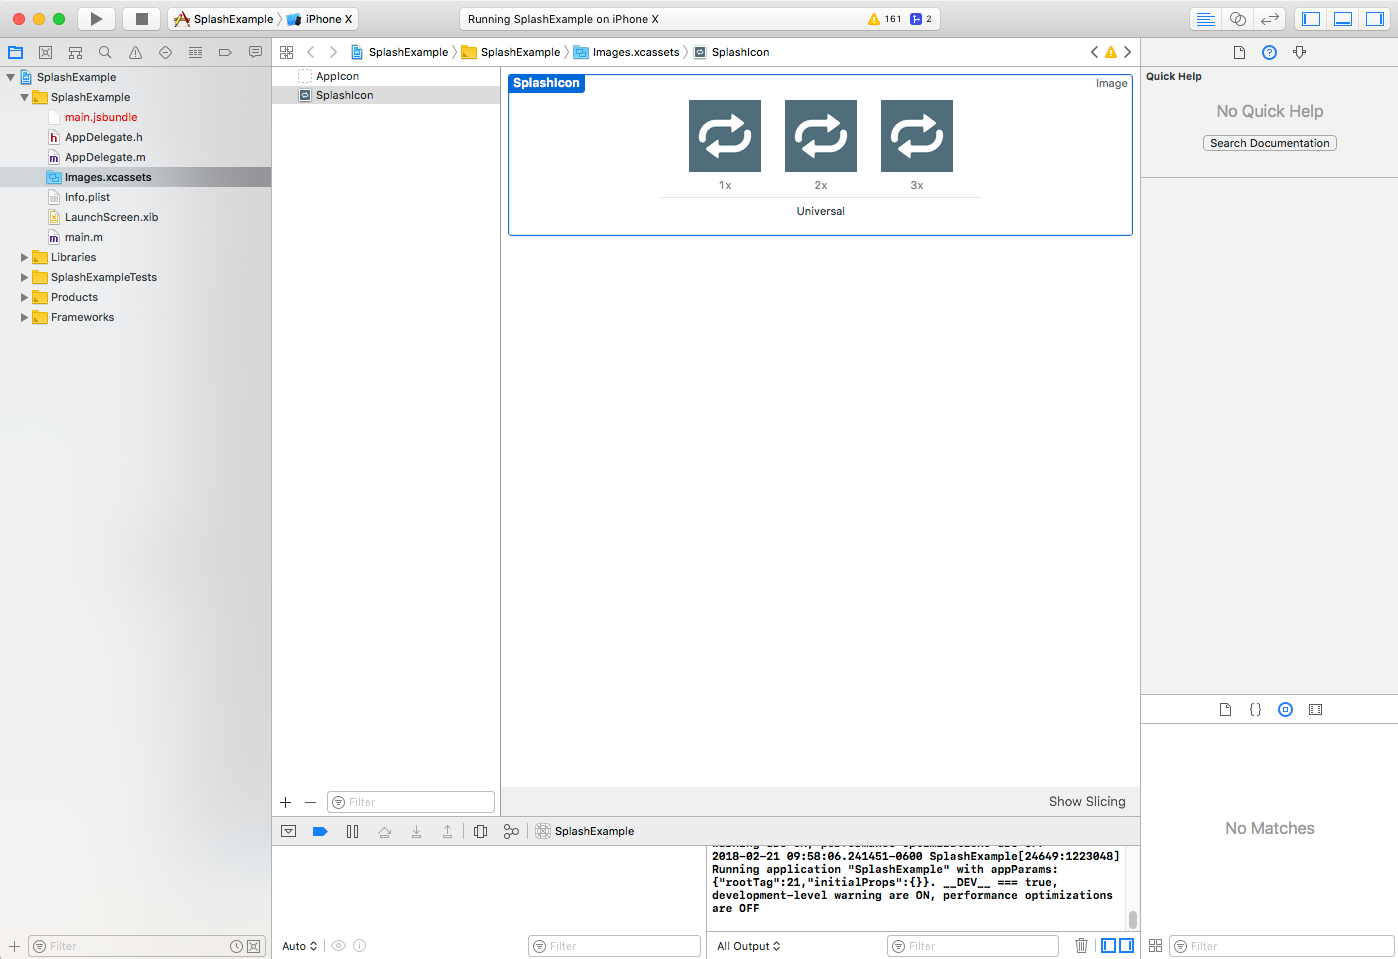
Task: Show the assistant editor
Action: click(1238, 19)
